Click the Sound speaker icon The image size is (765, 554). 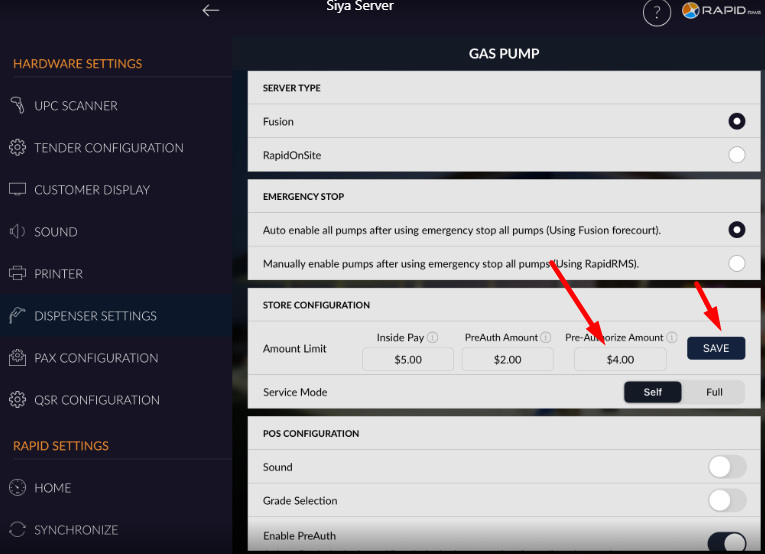(17, 232)
